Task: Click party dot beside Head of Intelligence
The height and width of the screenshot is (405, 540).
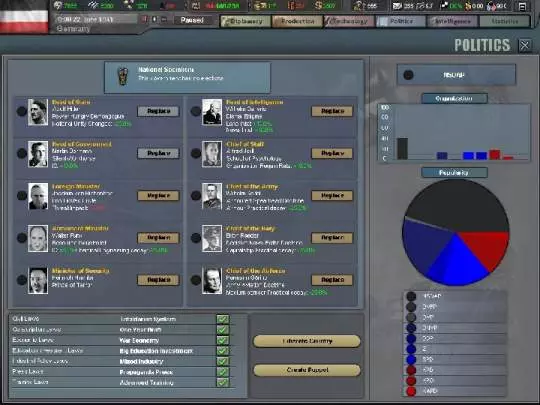Action: point(196,111)
